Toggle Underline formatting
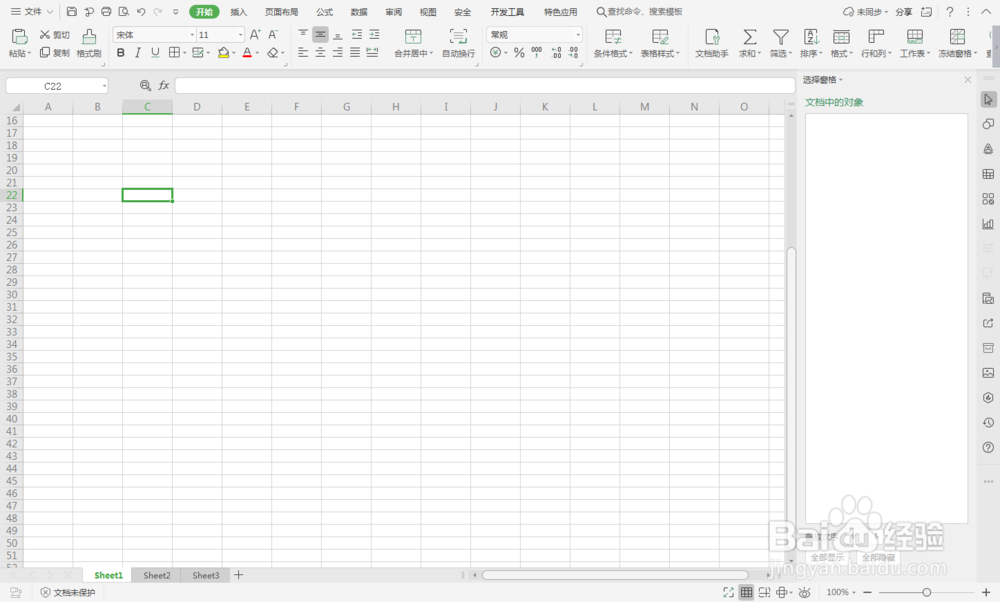Image resolution: width=1000 pixels, height=602 pixels. pos(155,53)
